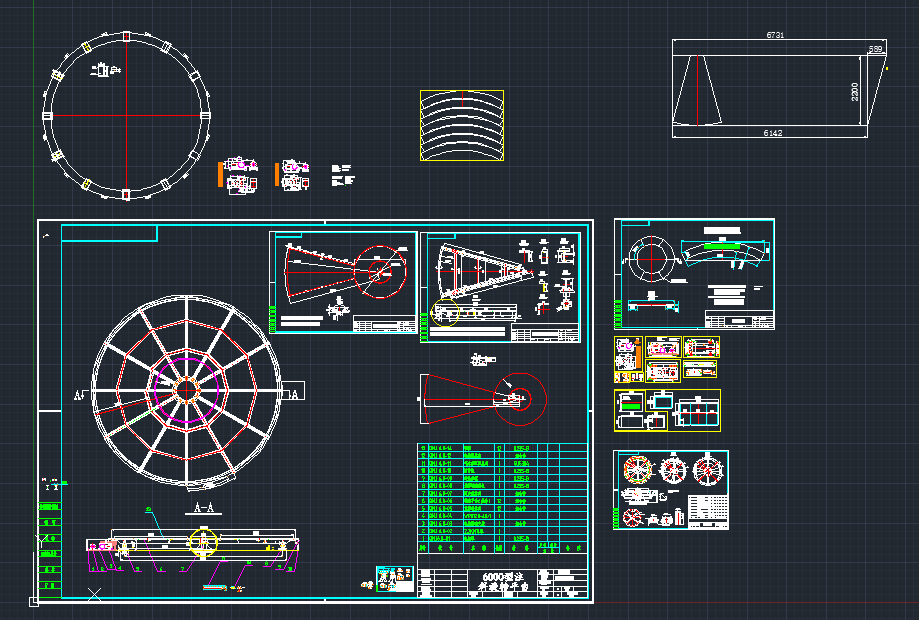Image resolution: width=919 pixels, height=620 pixels.
Task: Select the rightmost yellow-framed thumbnail in the top row
Action: (x=702, y=347)
